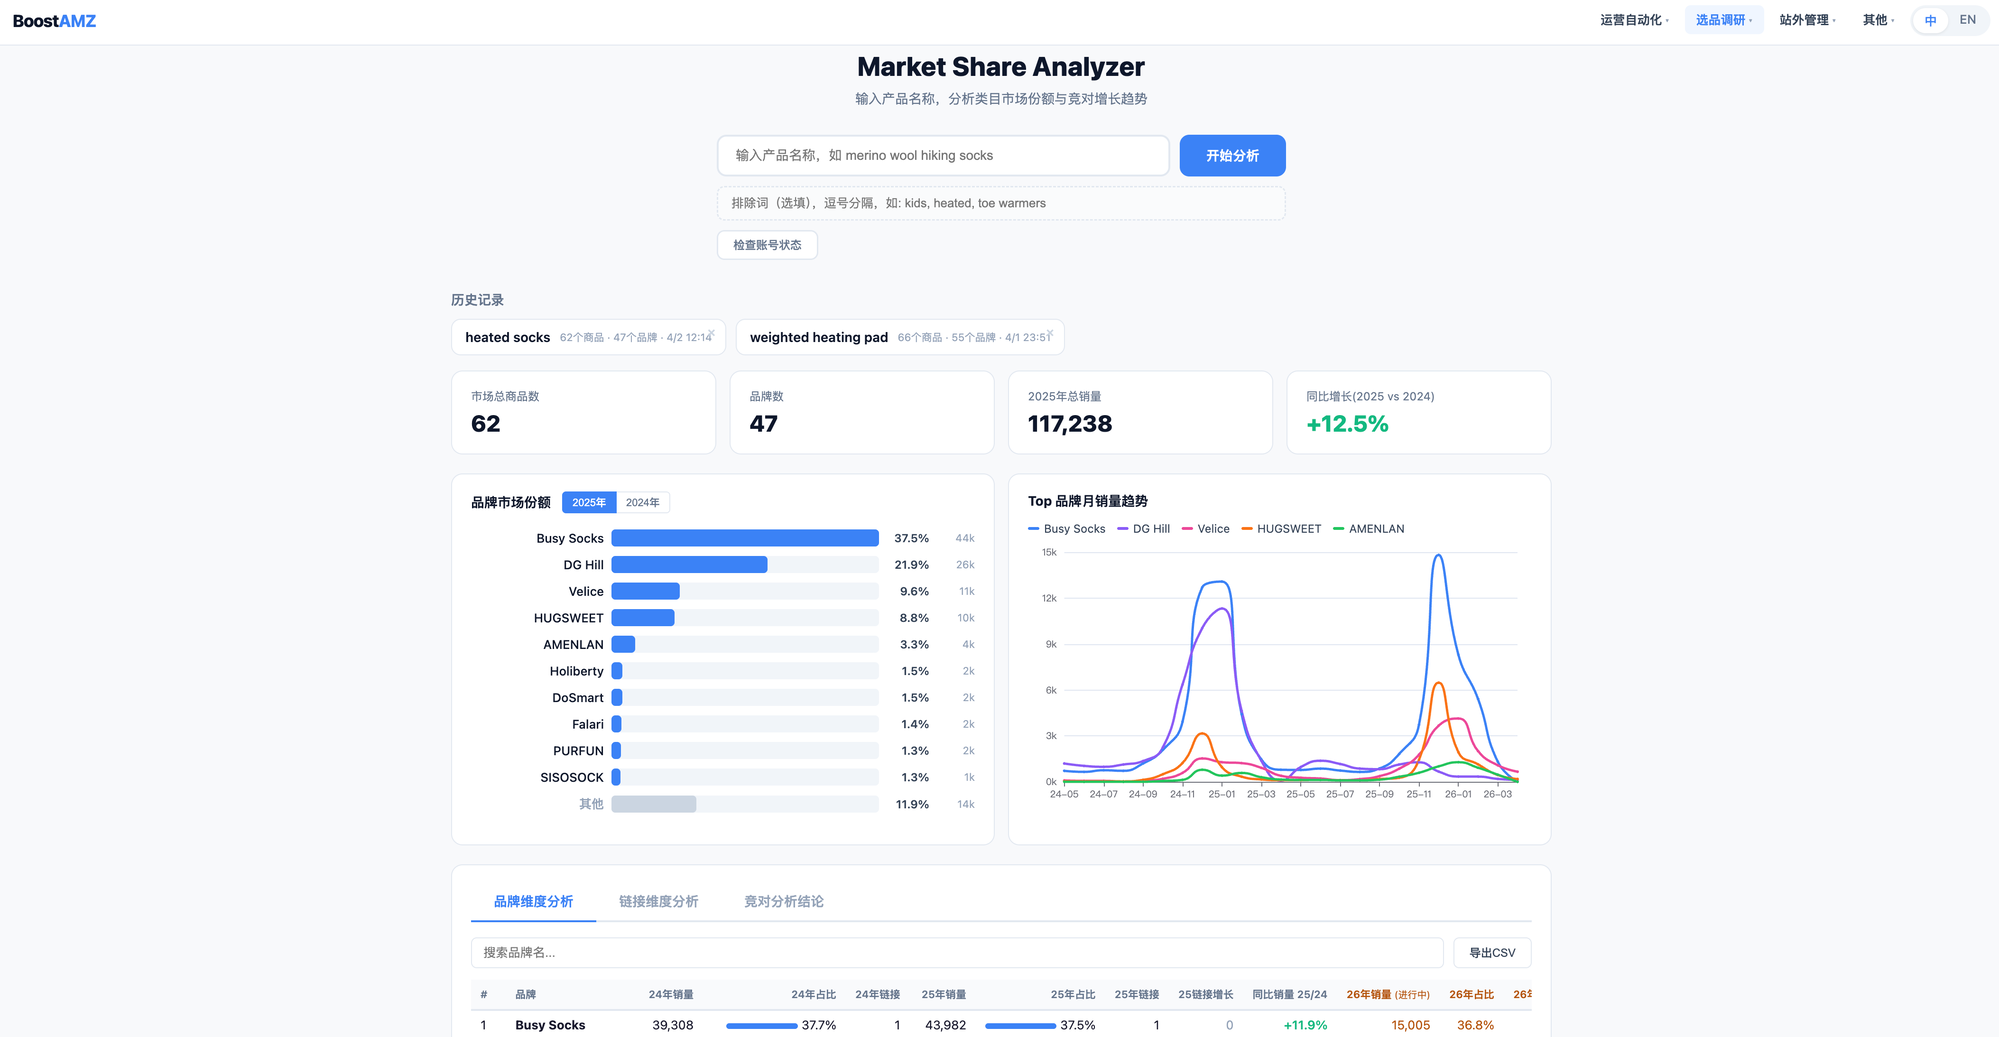
Task: Focus the 搜索品牌名 search field
Action: coord(957,952)
